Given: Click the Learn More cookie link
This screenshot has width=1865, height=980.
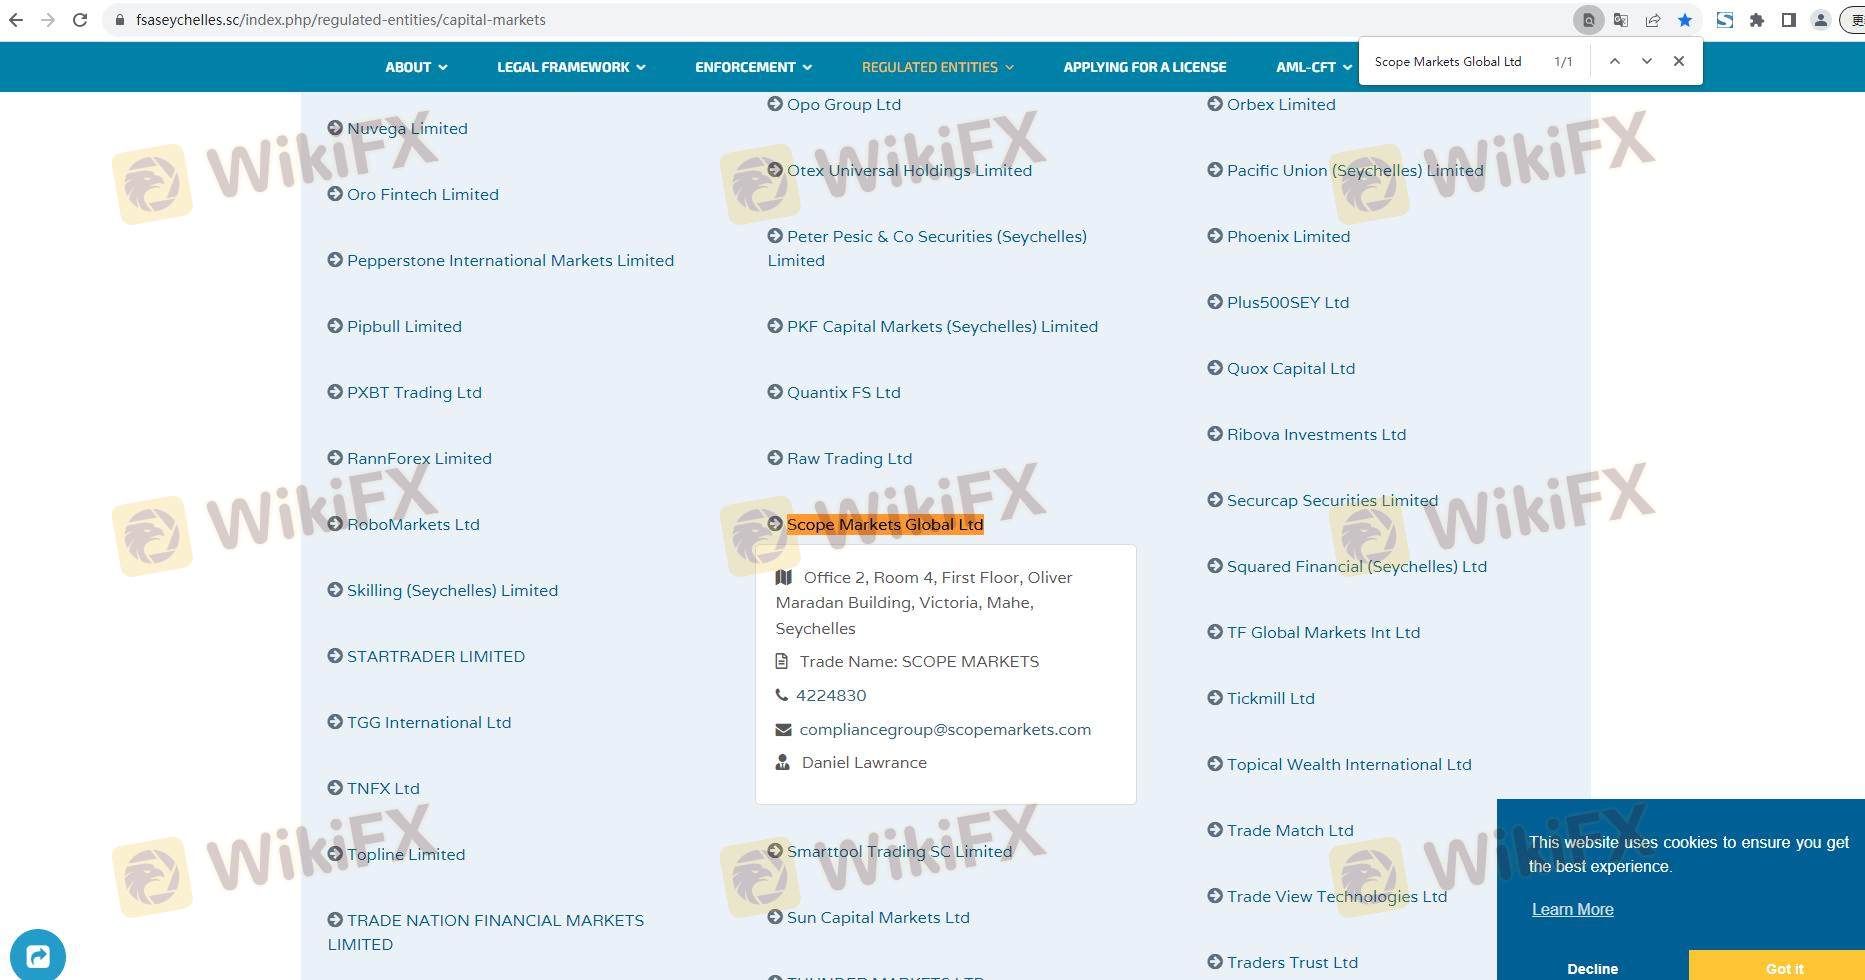Looking at the screenshot, I should [x=1572, y=909].
